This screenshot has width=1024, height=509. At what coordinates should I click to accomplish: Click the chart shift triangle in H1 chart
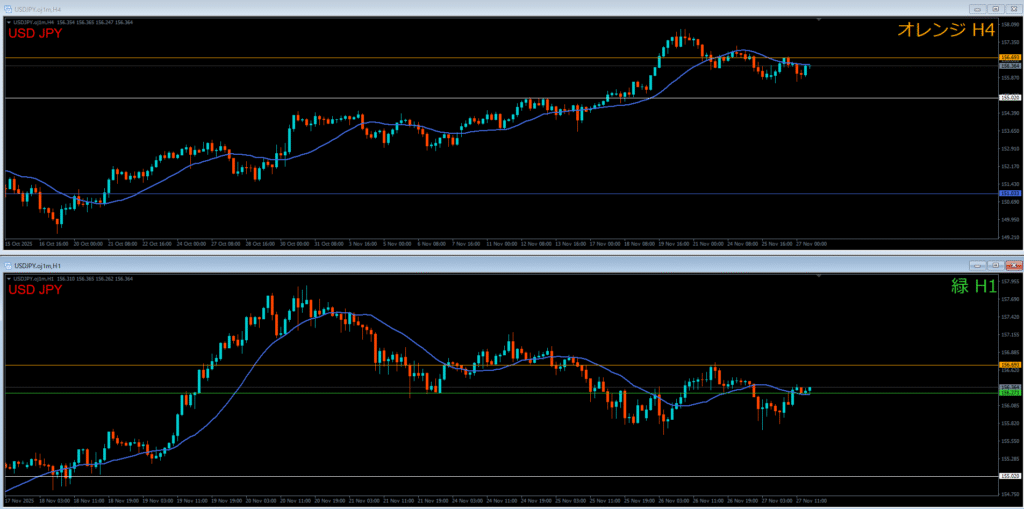click(818, 276)
